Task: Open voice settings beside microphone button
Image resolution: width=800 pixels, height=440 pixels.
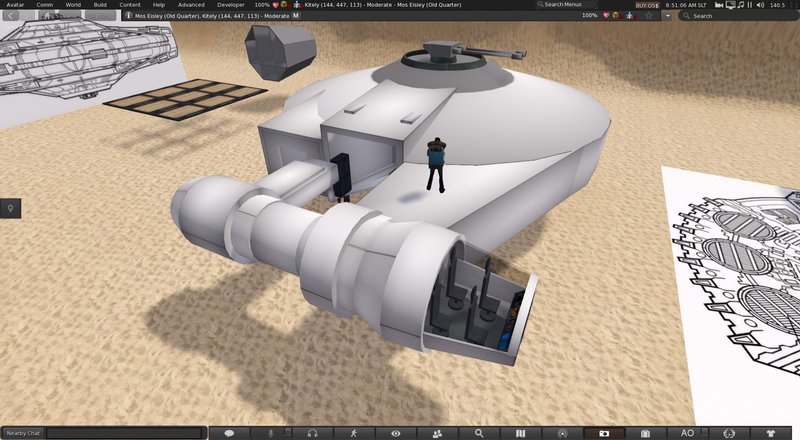Action: 288,431
